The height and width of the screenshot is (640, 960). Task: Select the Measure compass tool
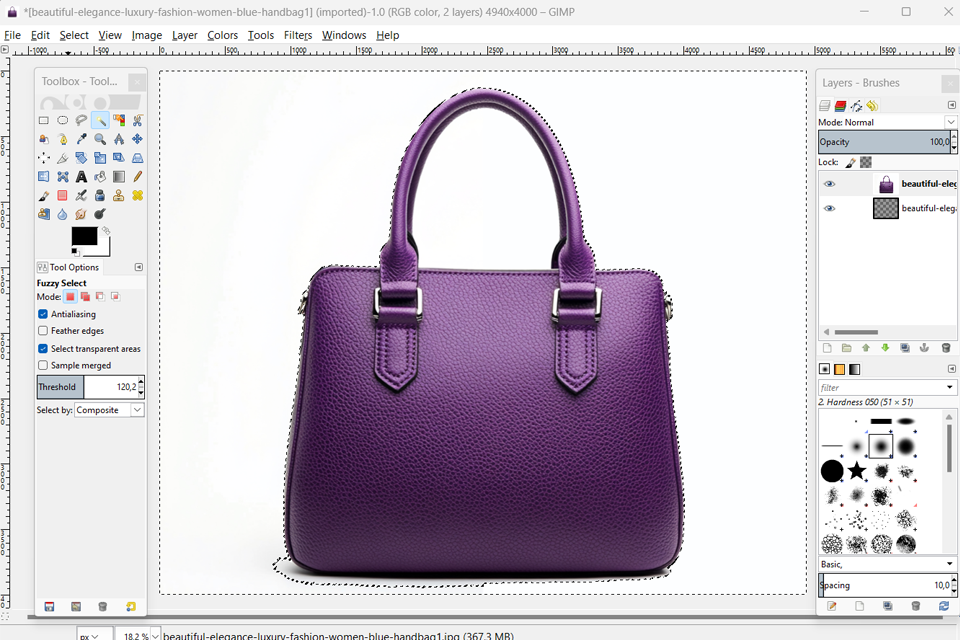click(x=119, y=140)
